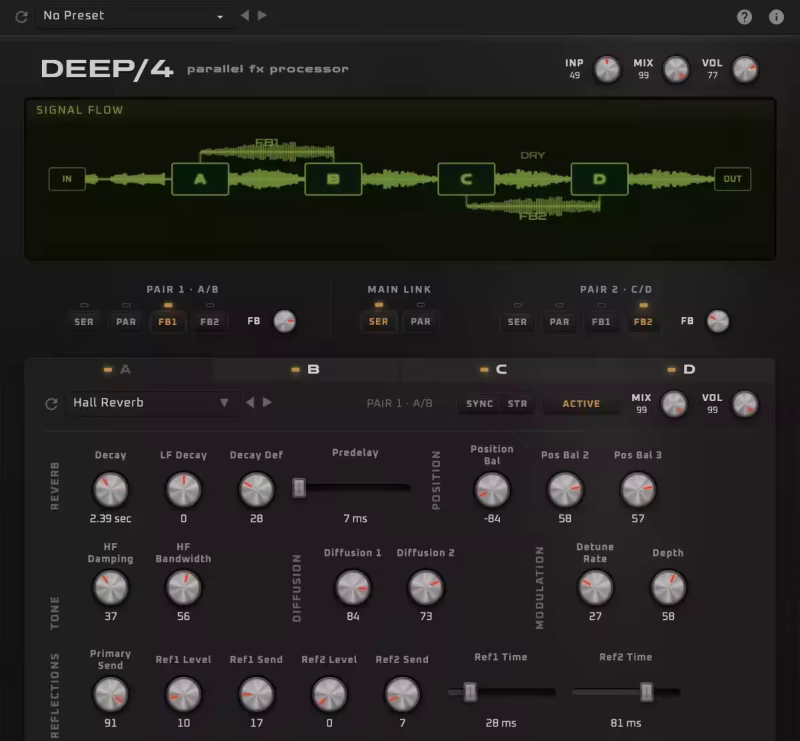800x741 pixels.
Task: Enable SER mode in Pair 2 C/D
Action: pos(517,321)
